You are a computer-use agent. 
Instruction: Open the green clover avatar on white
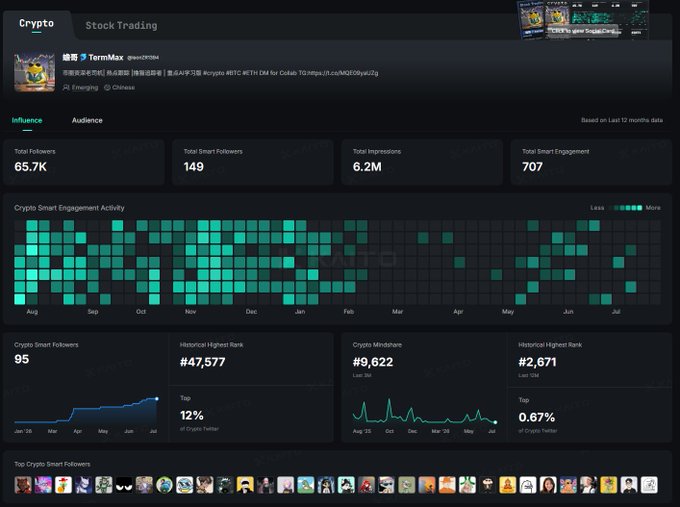[468, 485]
